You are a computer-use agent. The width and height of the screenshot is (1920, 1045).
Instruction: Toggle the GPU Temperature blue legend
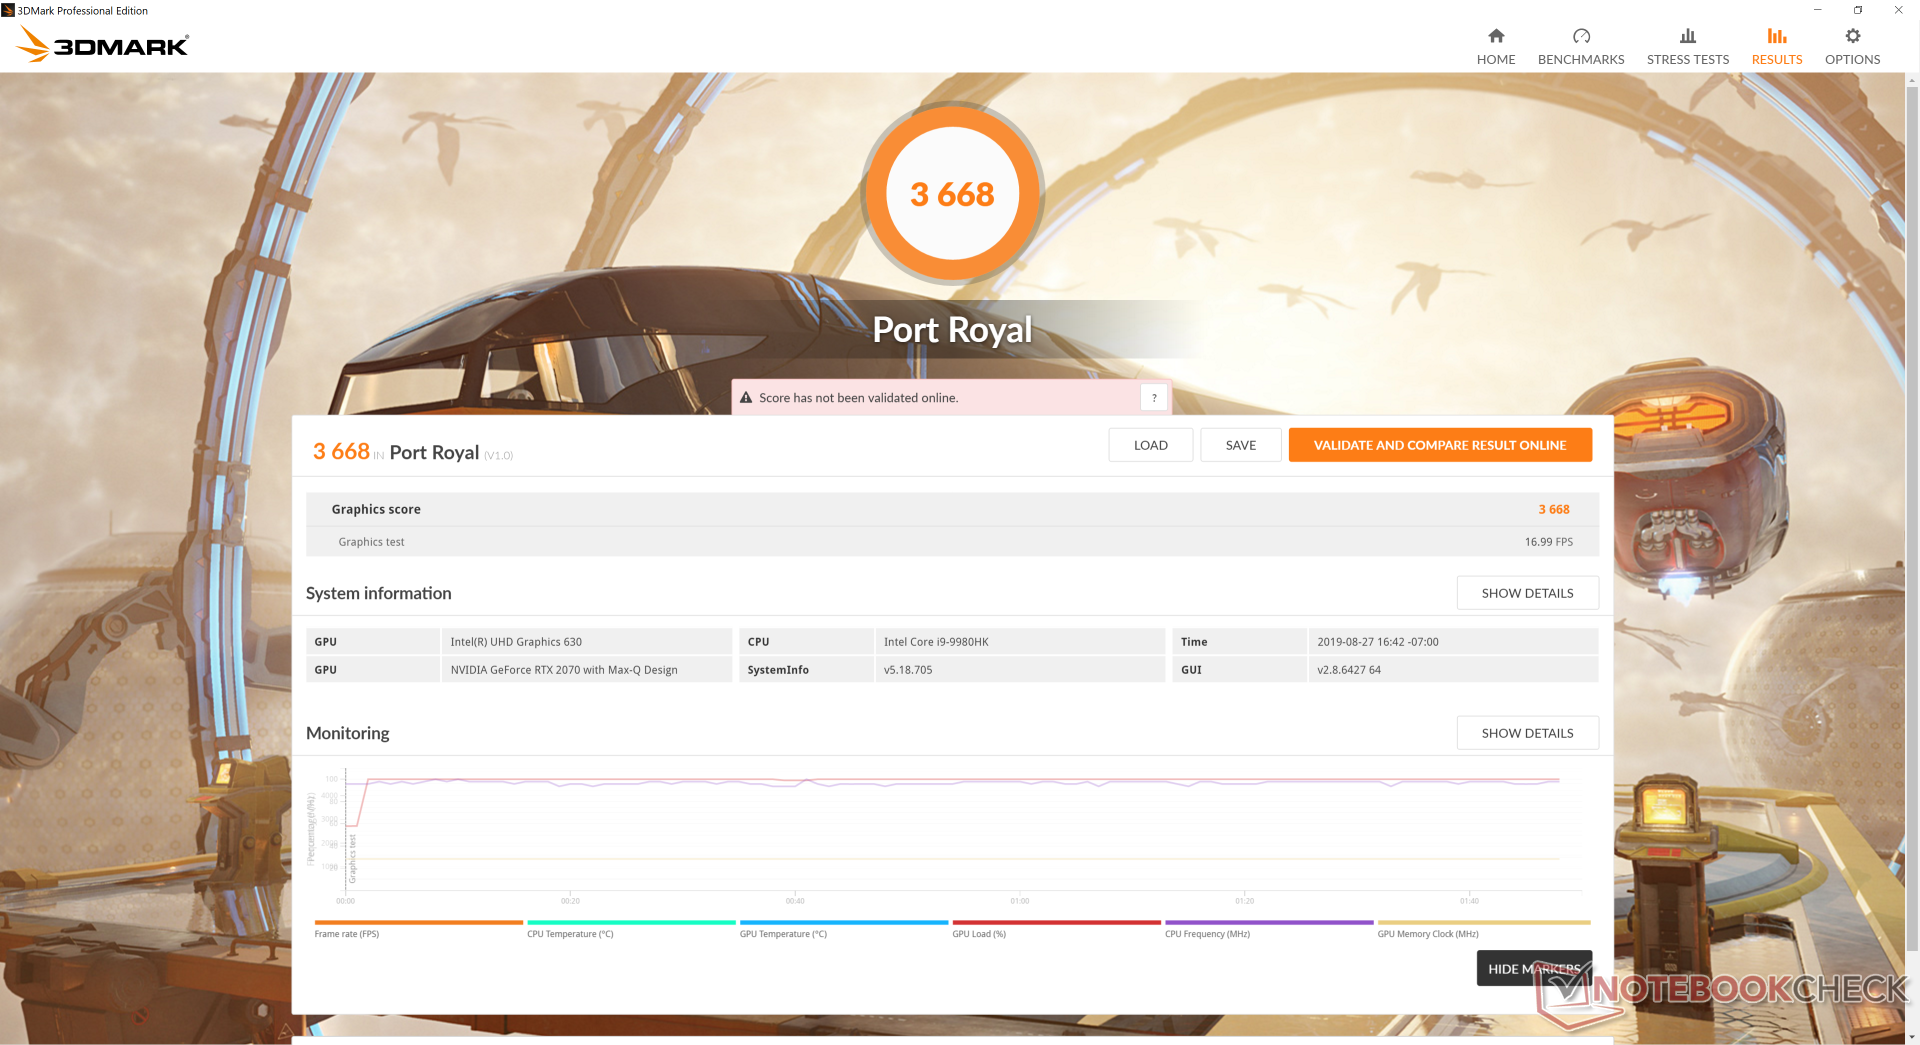(x=844, y=928)
